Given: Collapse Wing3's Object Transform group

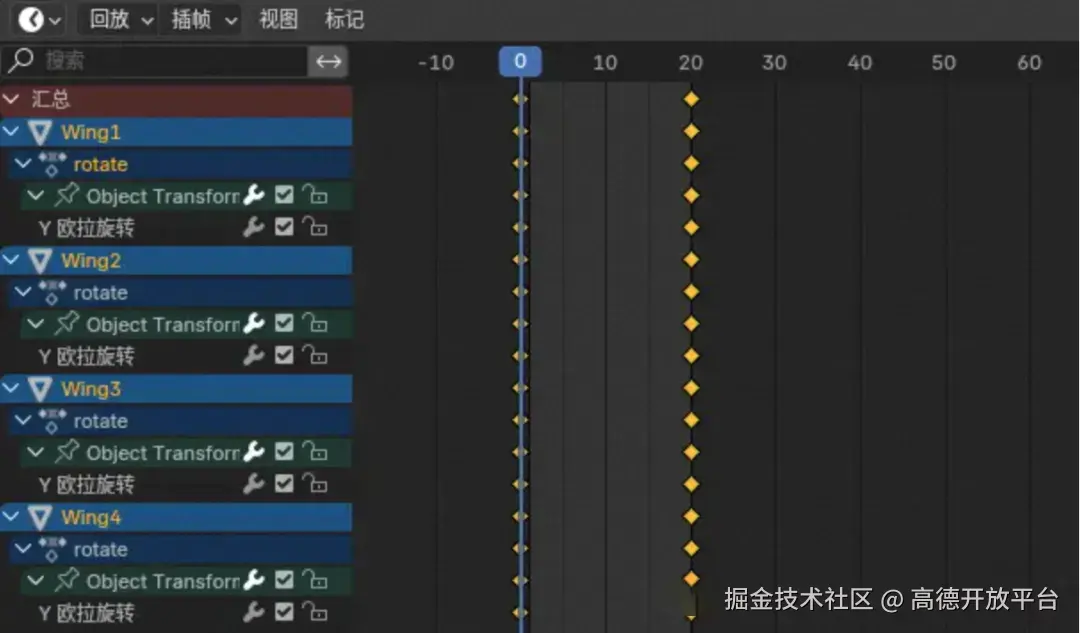Looking at the screenshot, I should point(35,453).
